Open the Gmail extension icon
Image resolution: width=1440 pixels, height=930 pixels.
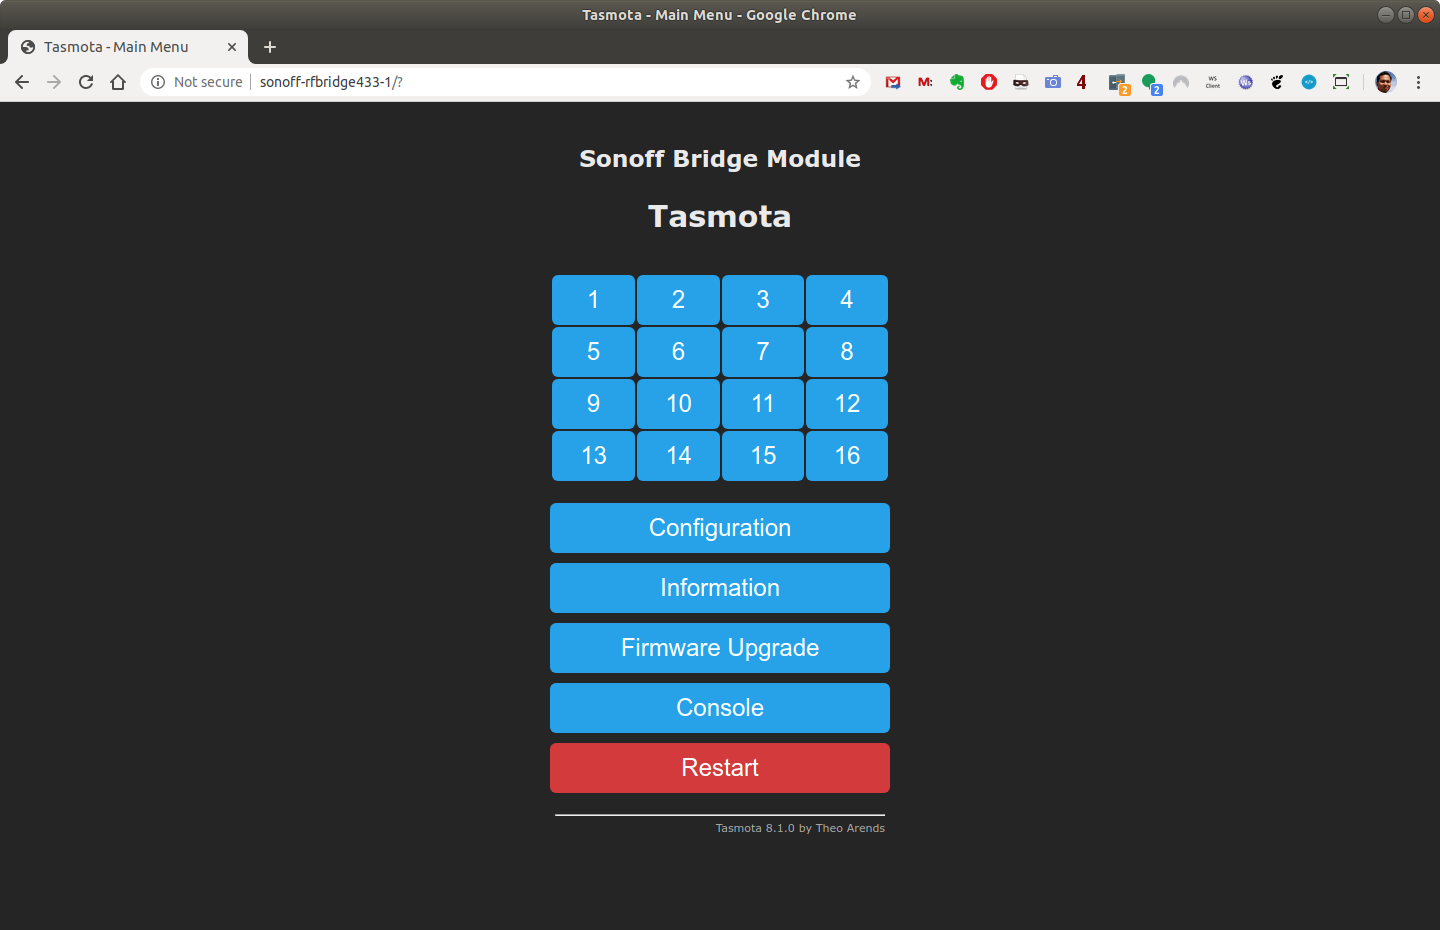click(893, 82)
